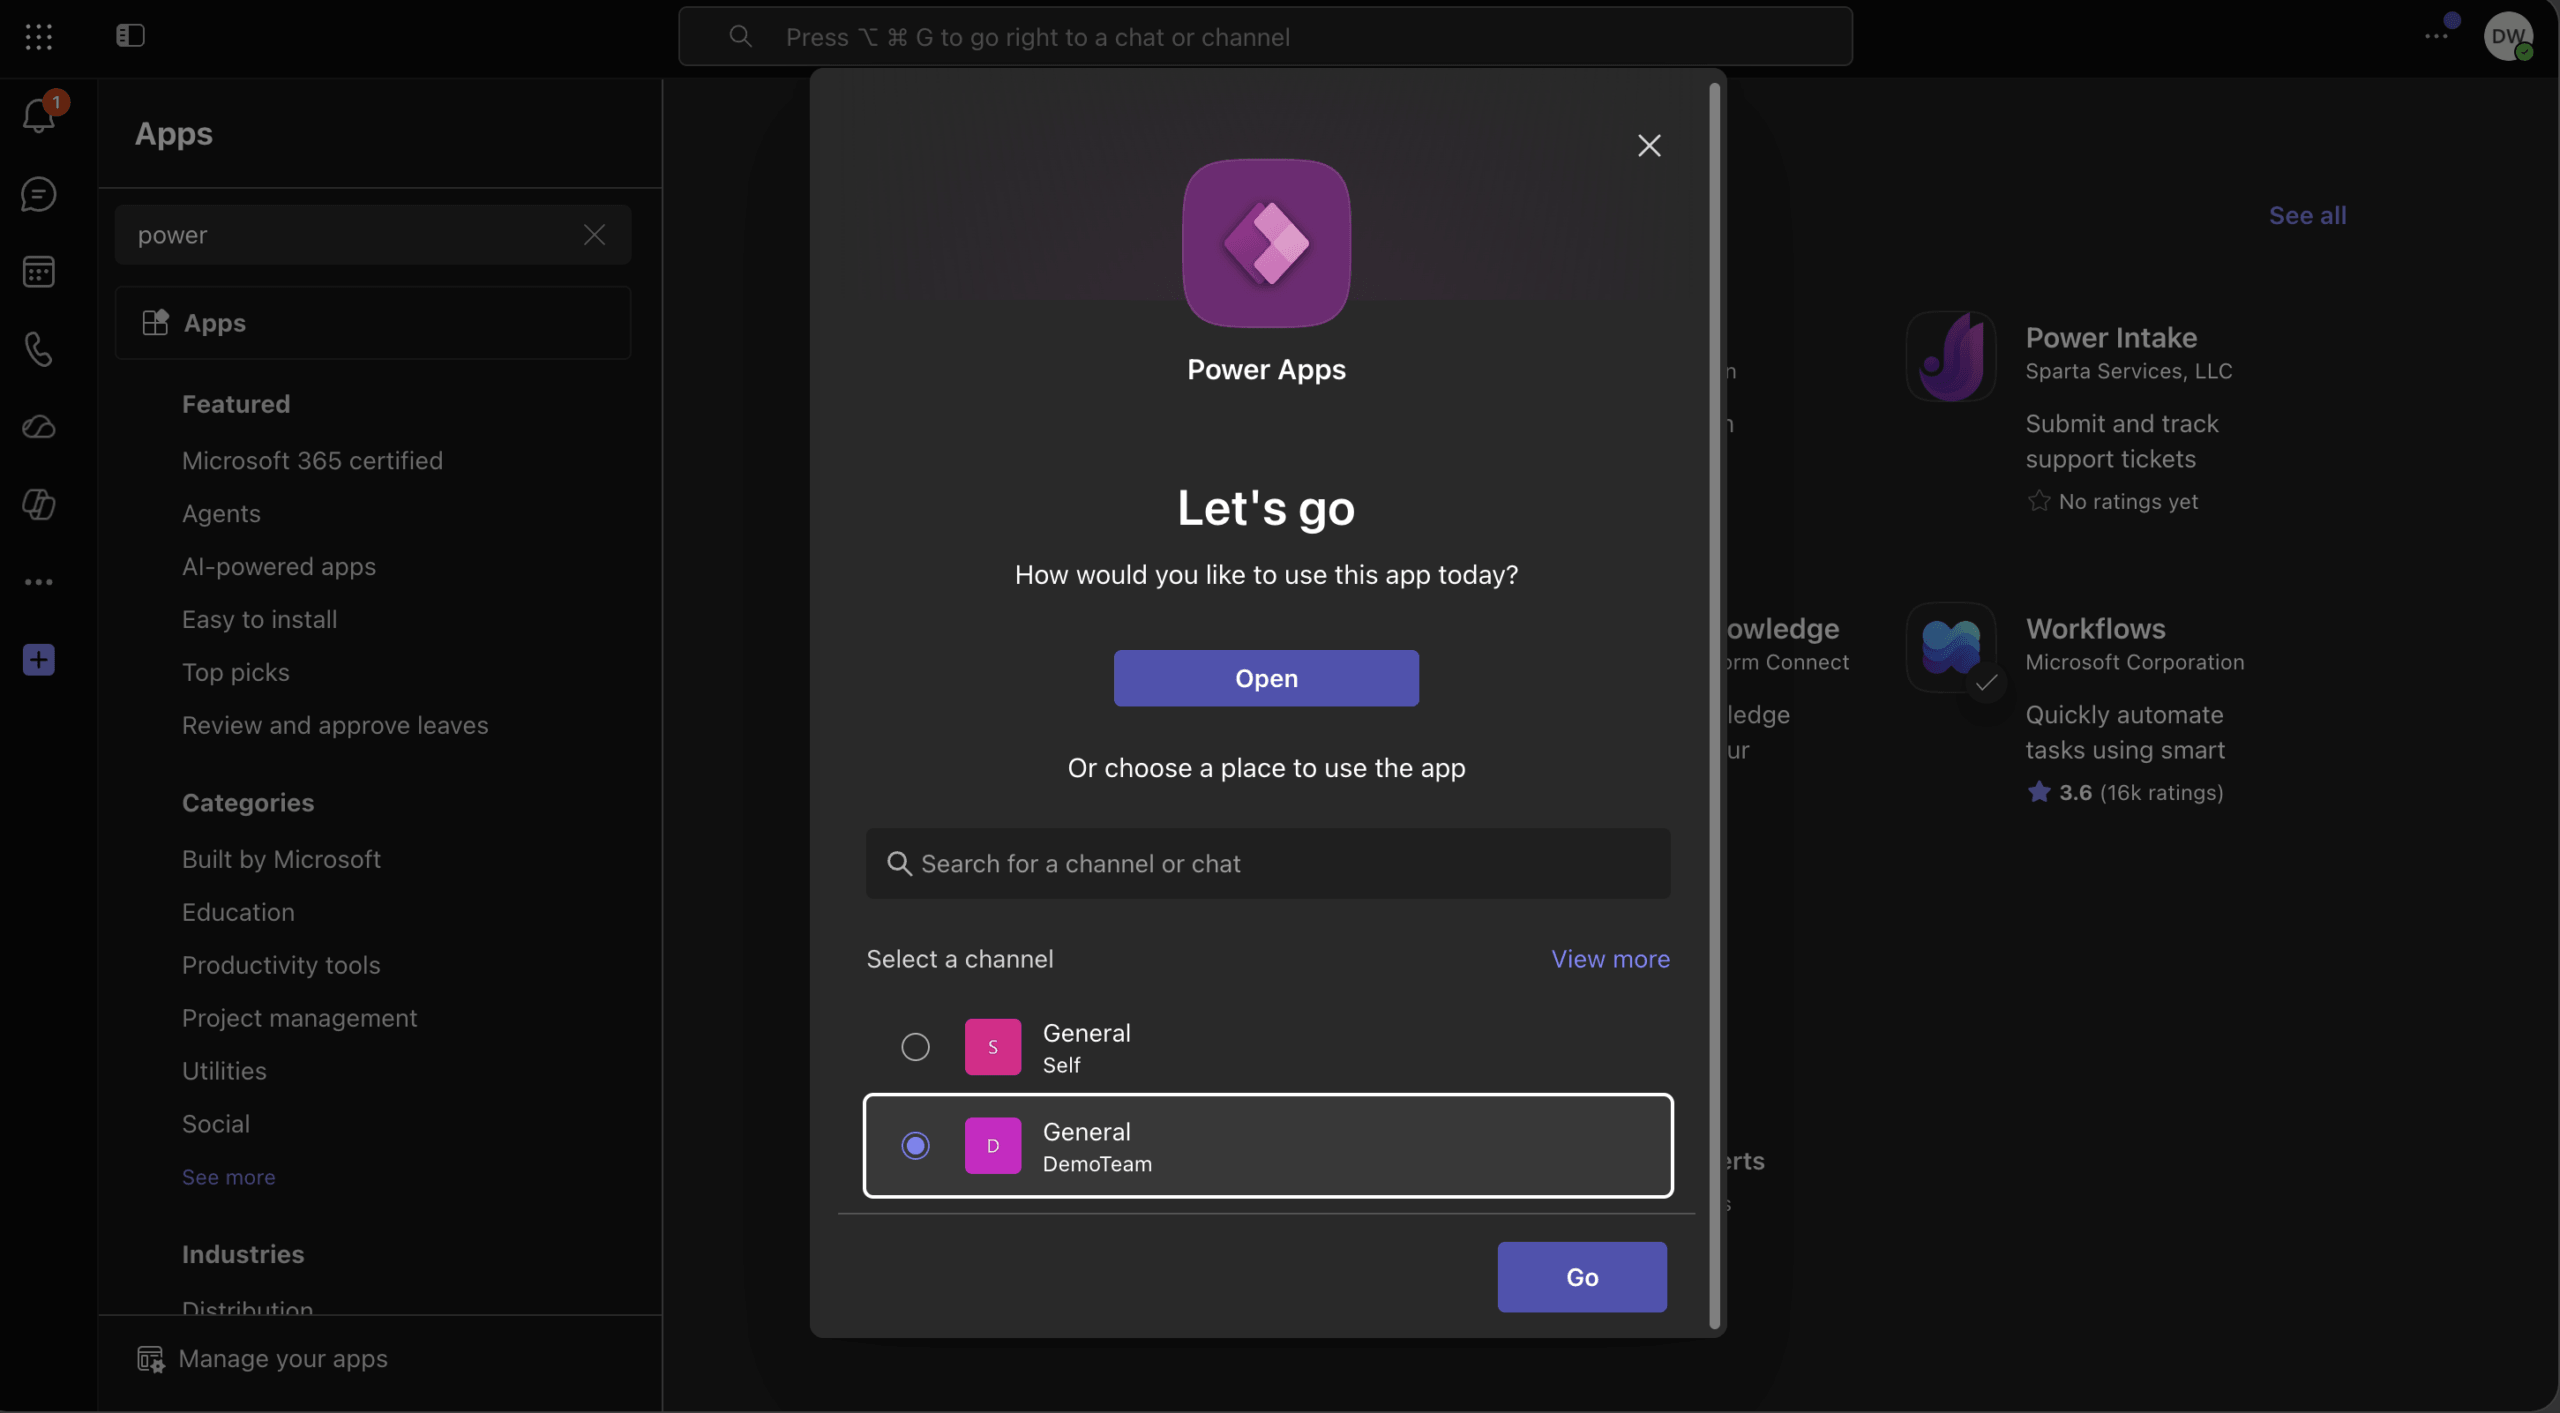The width and height of the screenshot is (2560, 1413).
Task: Open the DW profile avatar
Action: coord(2508,37)
